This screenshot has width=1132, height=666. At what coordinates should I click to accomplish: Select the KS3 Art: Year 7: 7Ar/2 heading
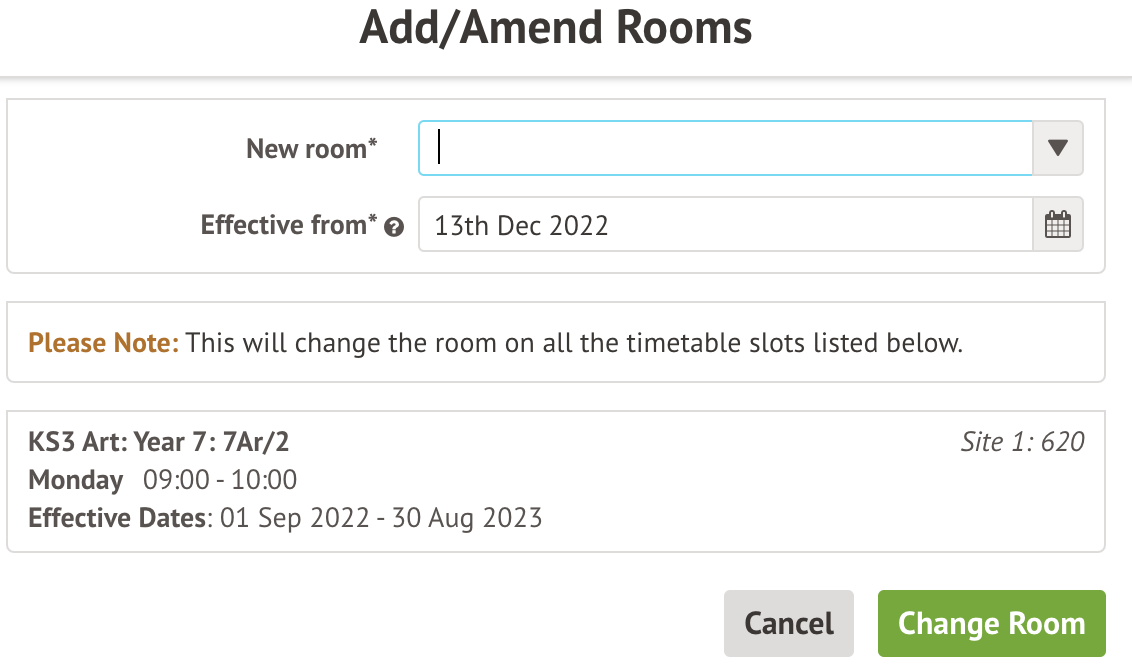coord(159,442)
